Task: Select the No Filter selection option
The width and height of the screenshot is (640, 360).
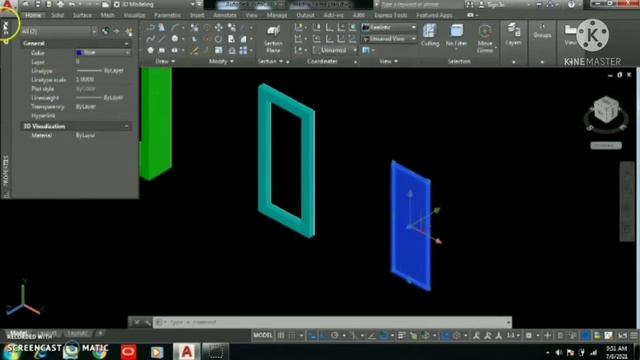Action: (456, 35)
